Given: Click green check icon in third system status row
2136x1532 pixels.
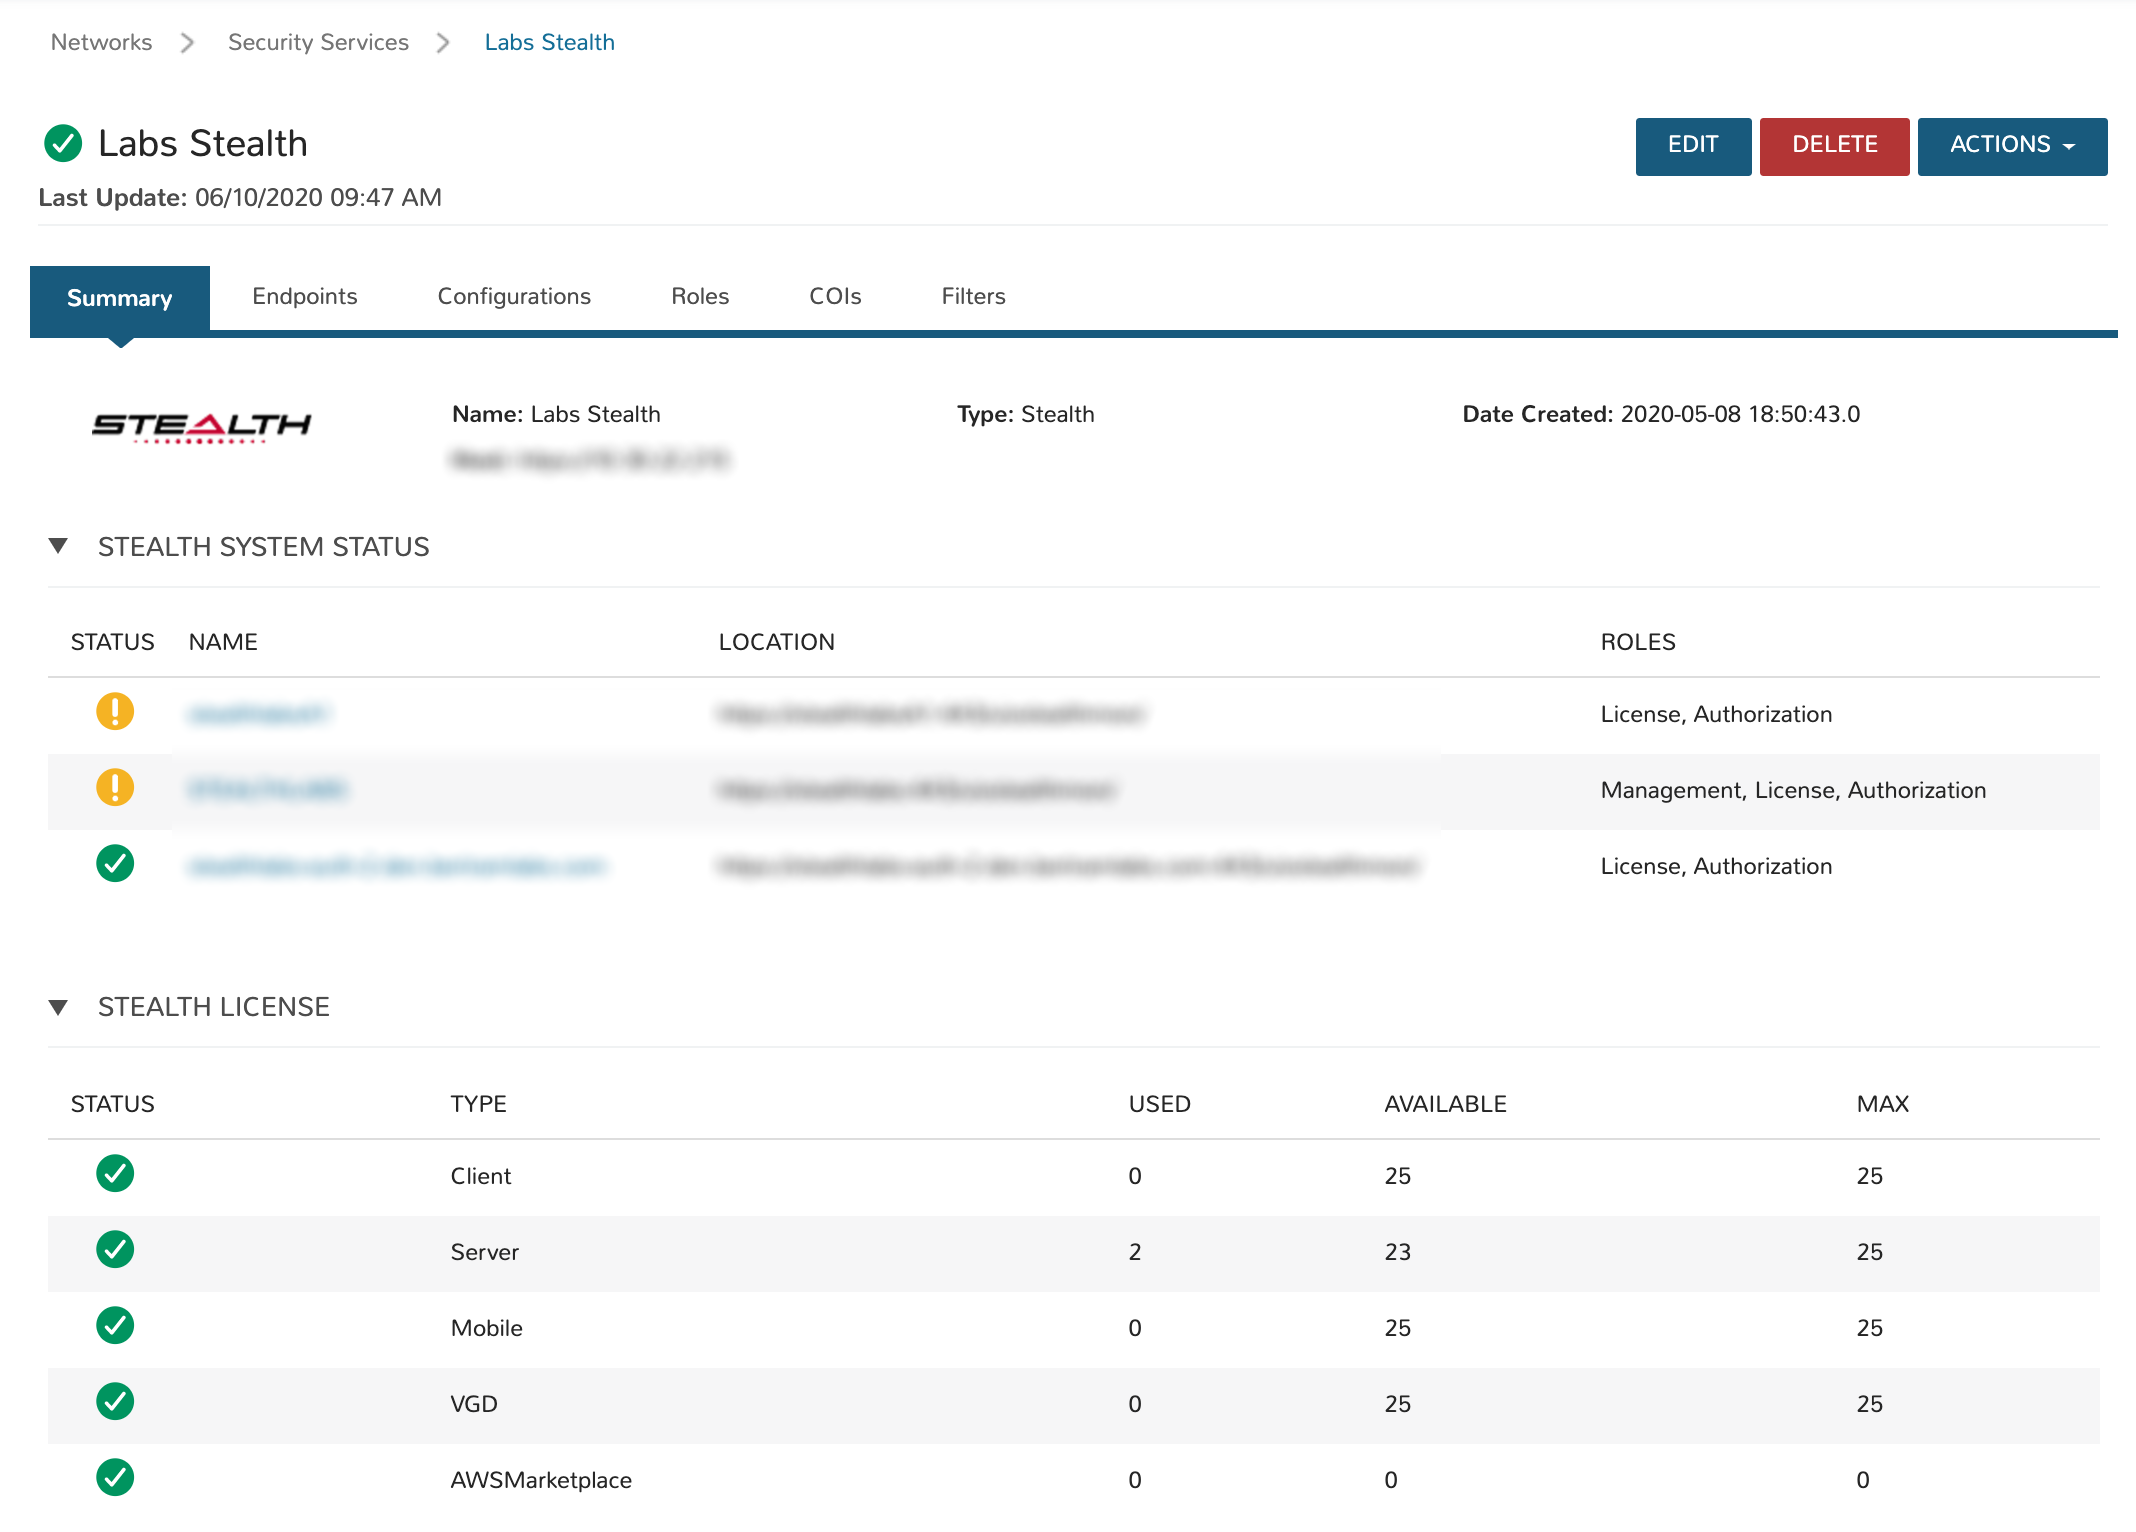Looking at the screenshot, I should 115,864.
